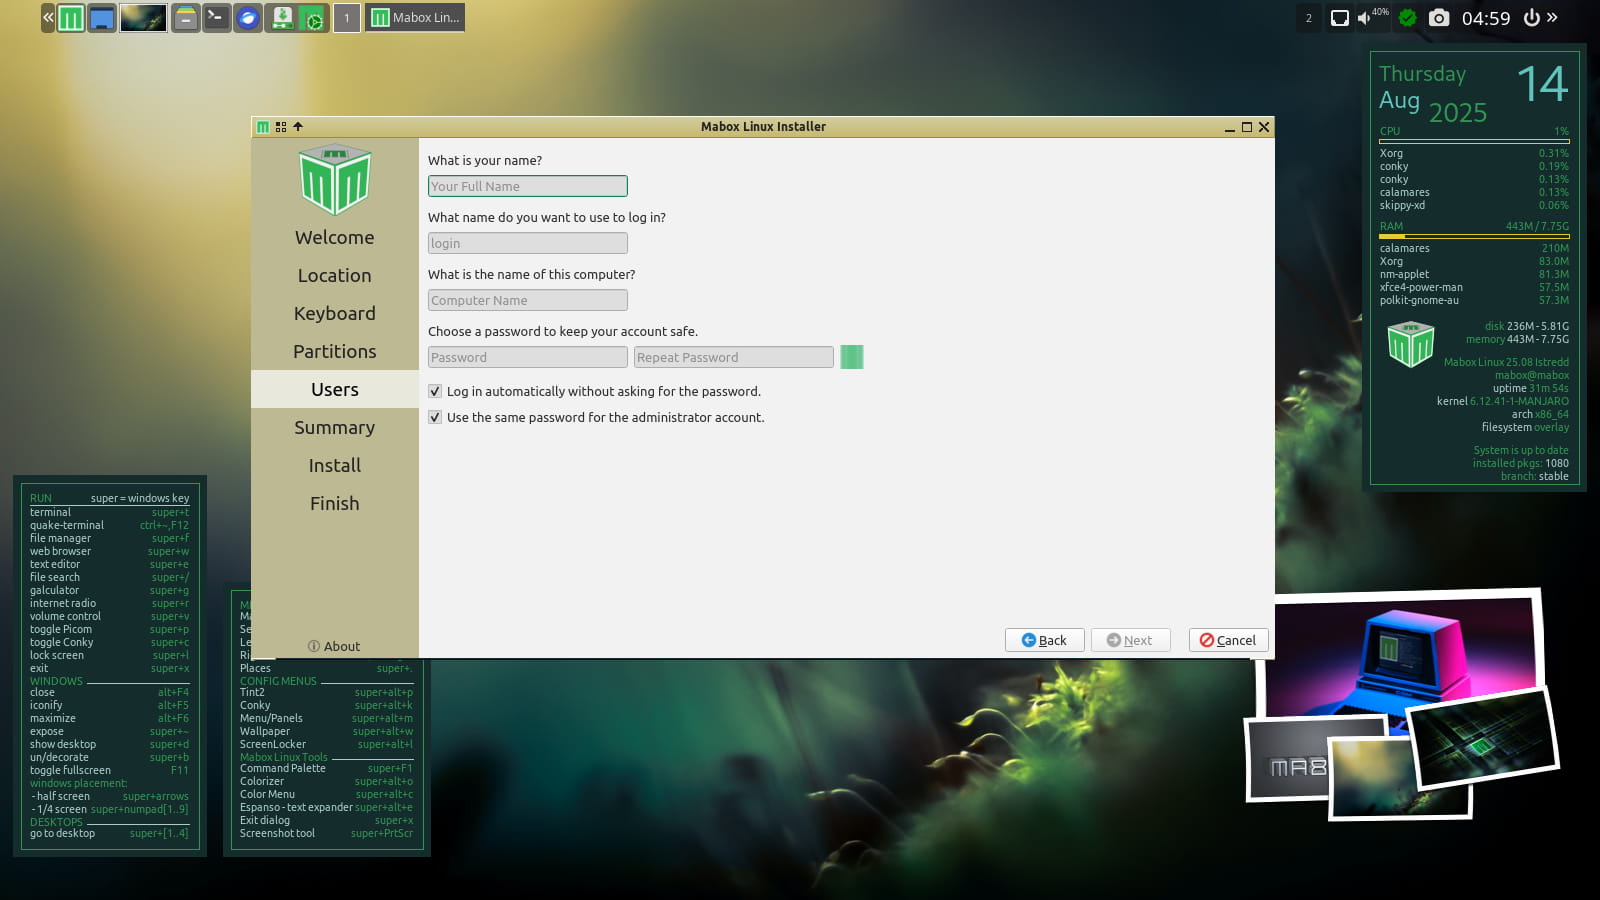The image size is (1600, 900).
Task: Switch to workspace 2 in the panel
Action: (x=1308, y=18)
